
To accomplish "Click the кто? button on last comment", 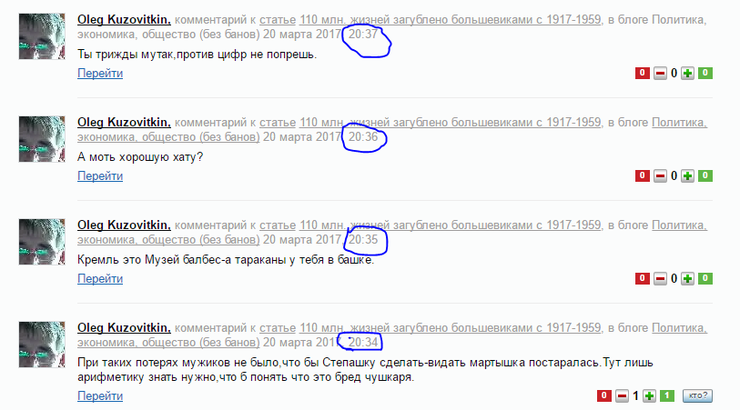I will click(x=698, y=396).
